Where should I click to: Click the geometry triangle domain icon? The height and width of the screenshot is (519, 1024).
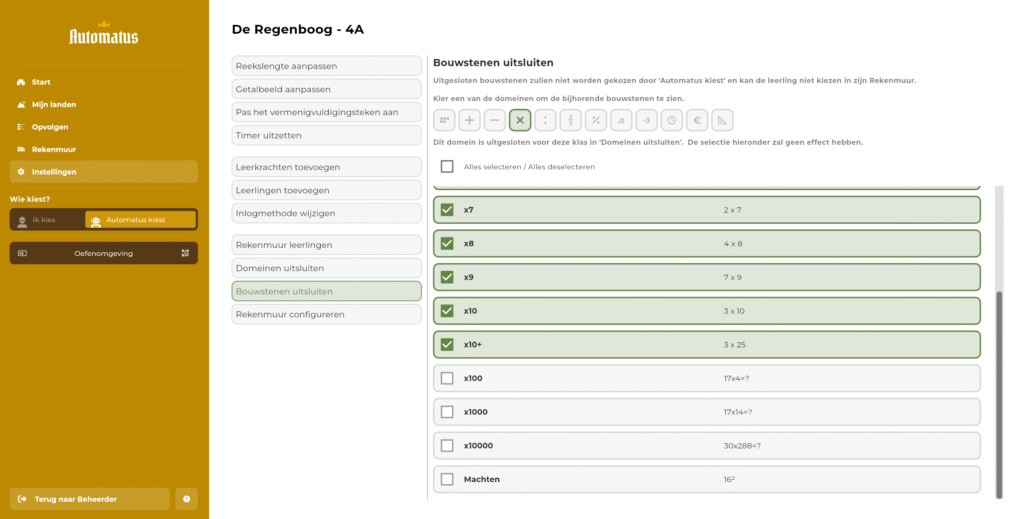click(x=722, y=121)
